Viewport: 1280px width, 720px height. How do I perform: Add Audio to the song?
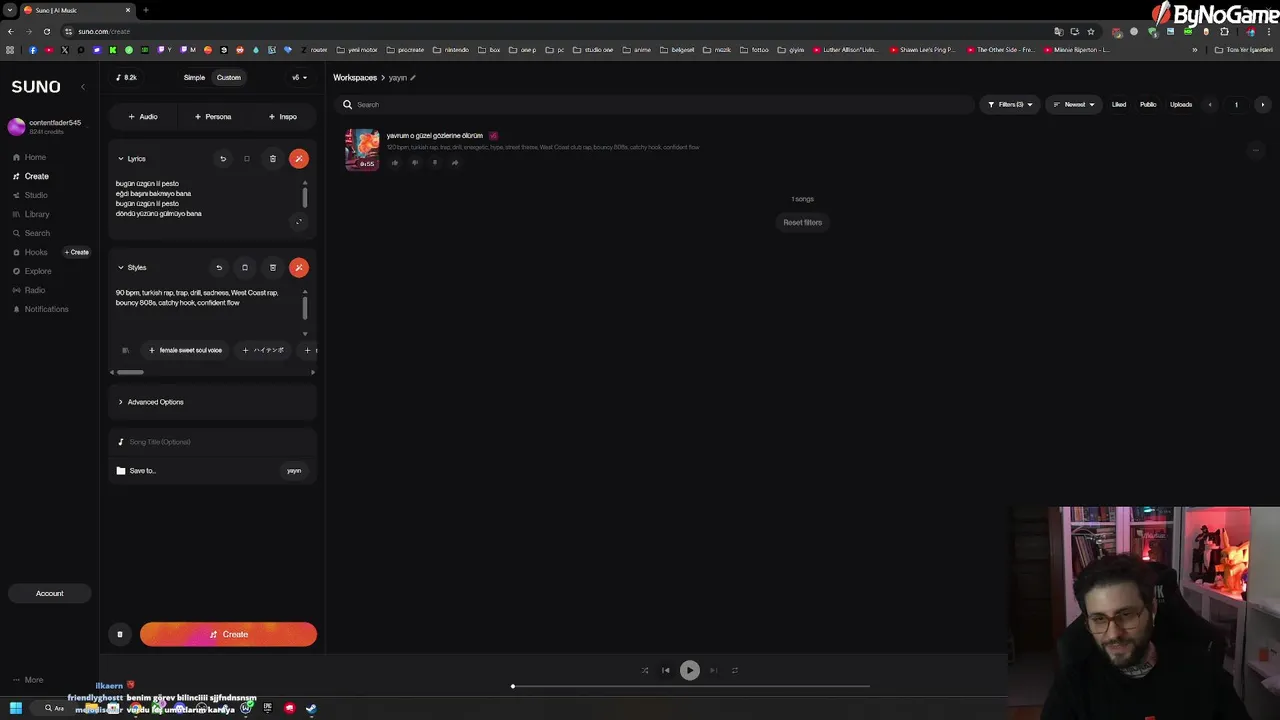143,117
